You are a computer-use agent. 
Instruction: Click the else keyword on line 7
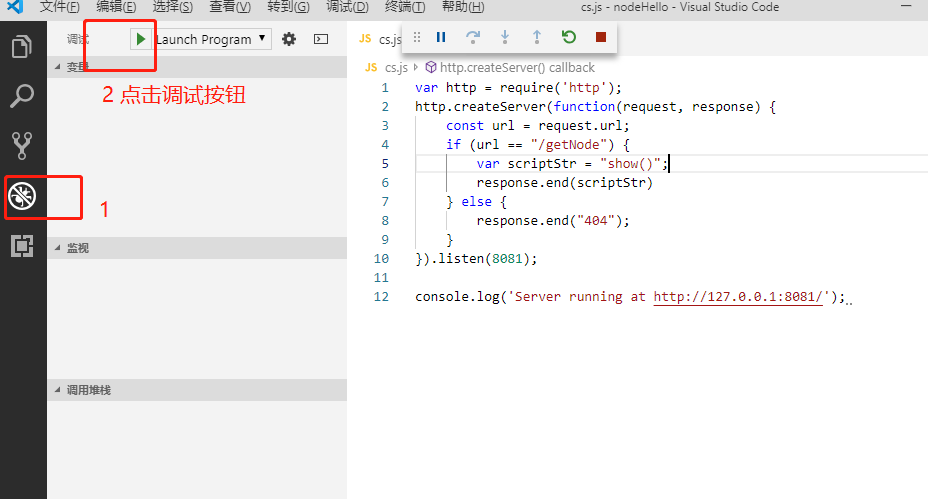476,202
